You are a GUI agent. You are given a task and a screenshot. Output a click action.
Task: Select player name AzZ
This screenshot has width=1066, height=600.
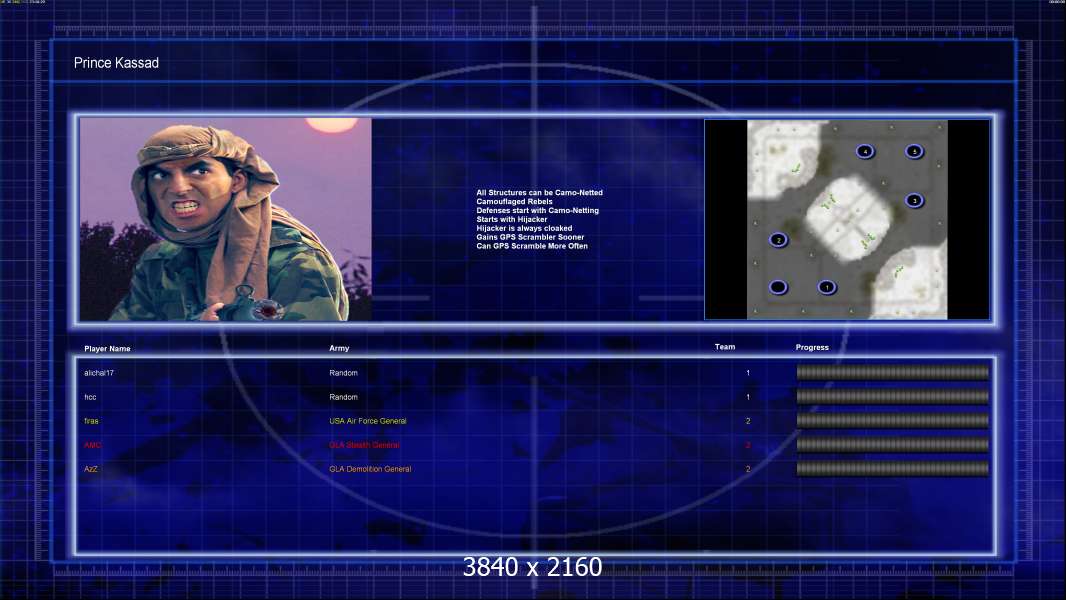click(x=91, y=469)
